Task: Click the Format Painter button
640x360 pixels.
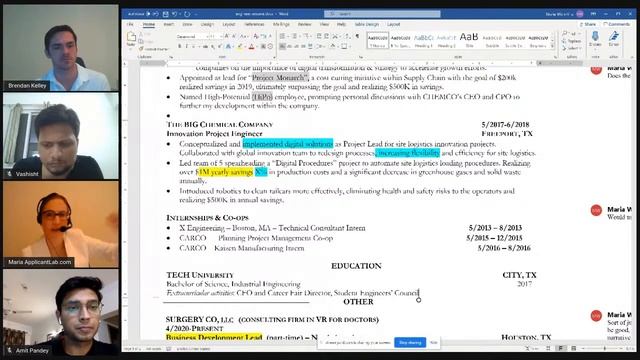Action: coord(153,49)
